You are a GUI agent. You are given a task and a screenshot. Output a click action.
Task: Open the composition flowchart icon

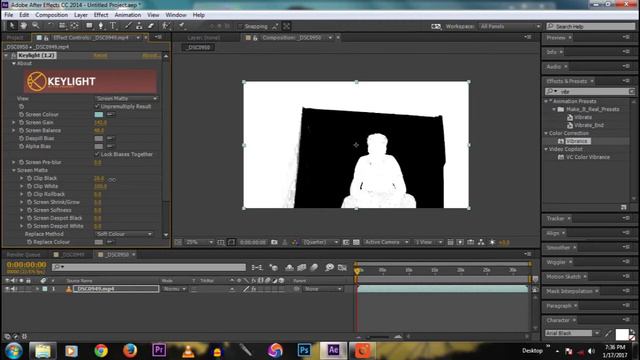pos(481,242)
